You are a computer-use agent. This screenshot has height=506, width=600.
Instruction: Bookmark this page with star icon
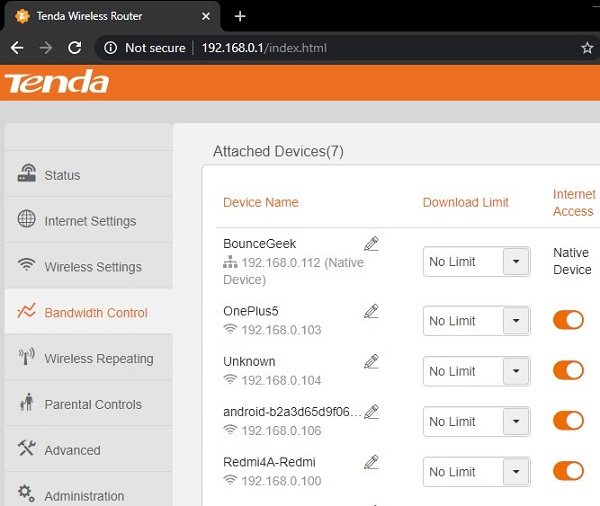[587, 48]
